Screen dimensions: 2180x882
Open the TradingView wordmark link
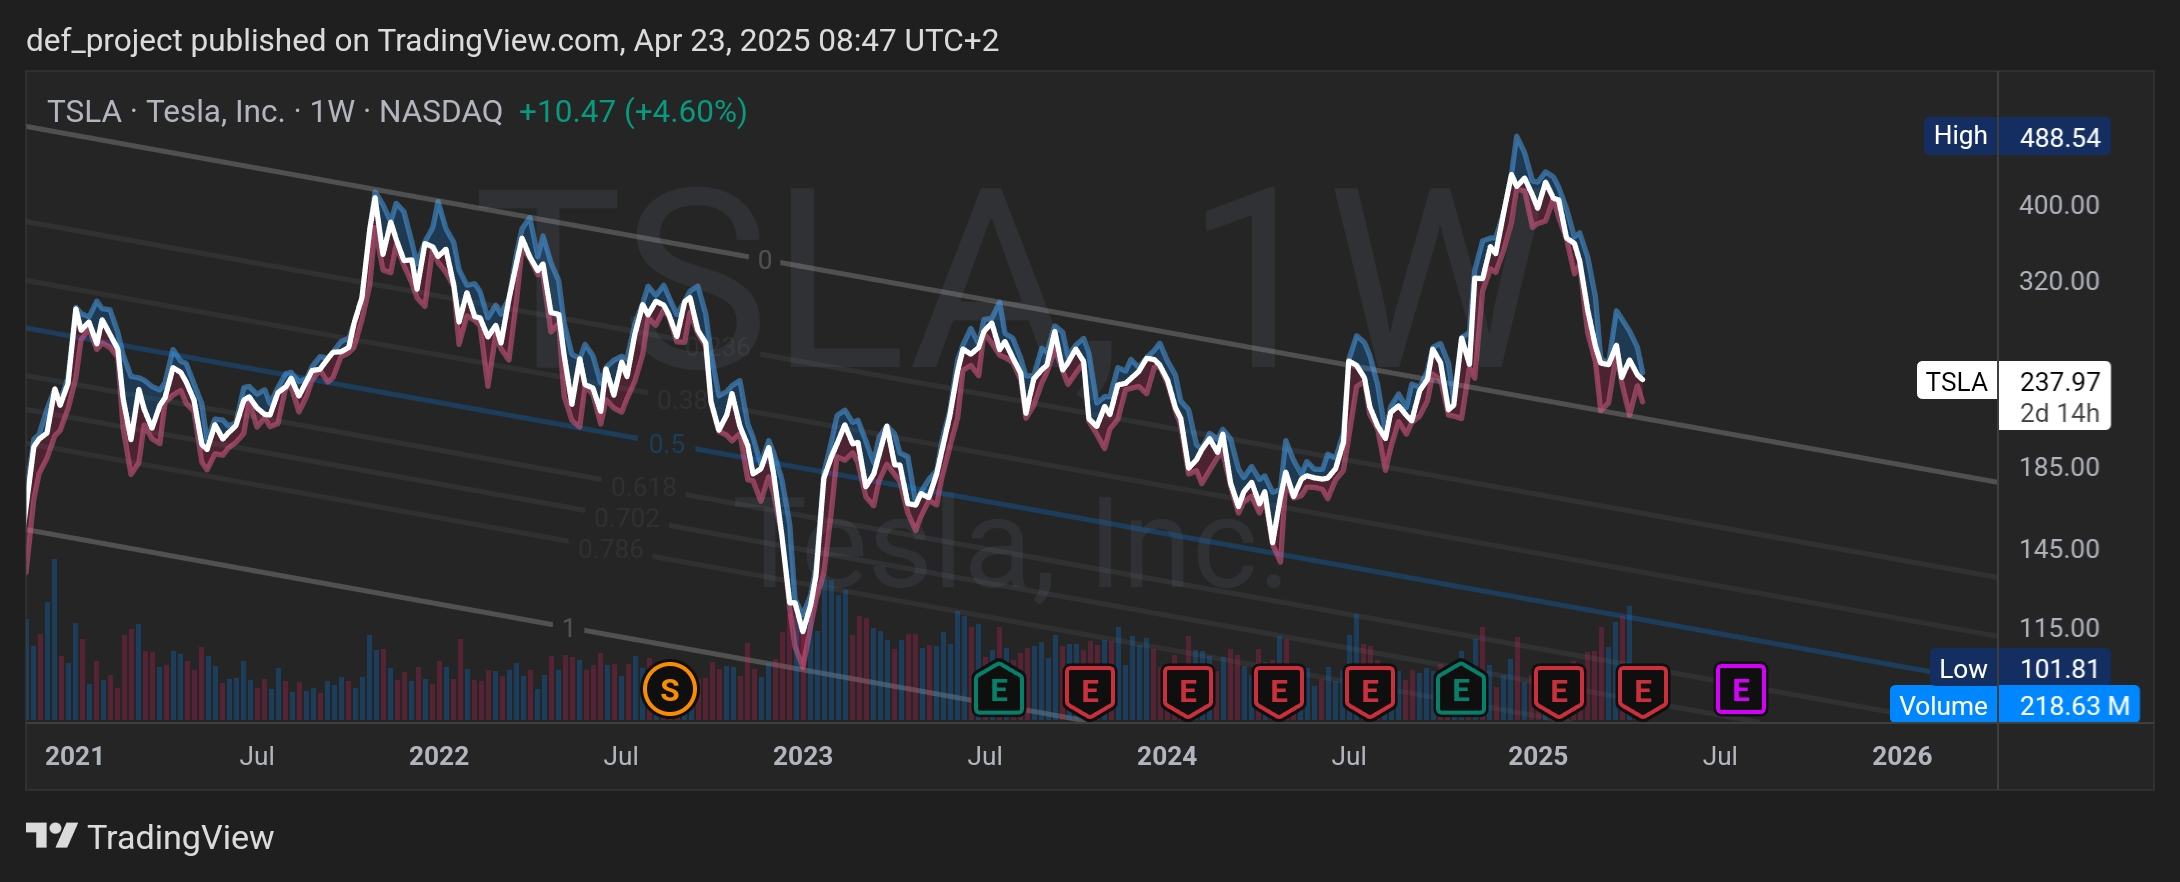click(181, 837)
